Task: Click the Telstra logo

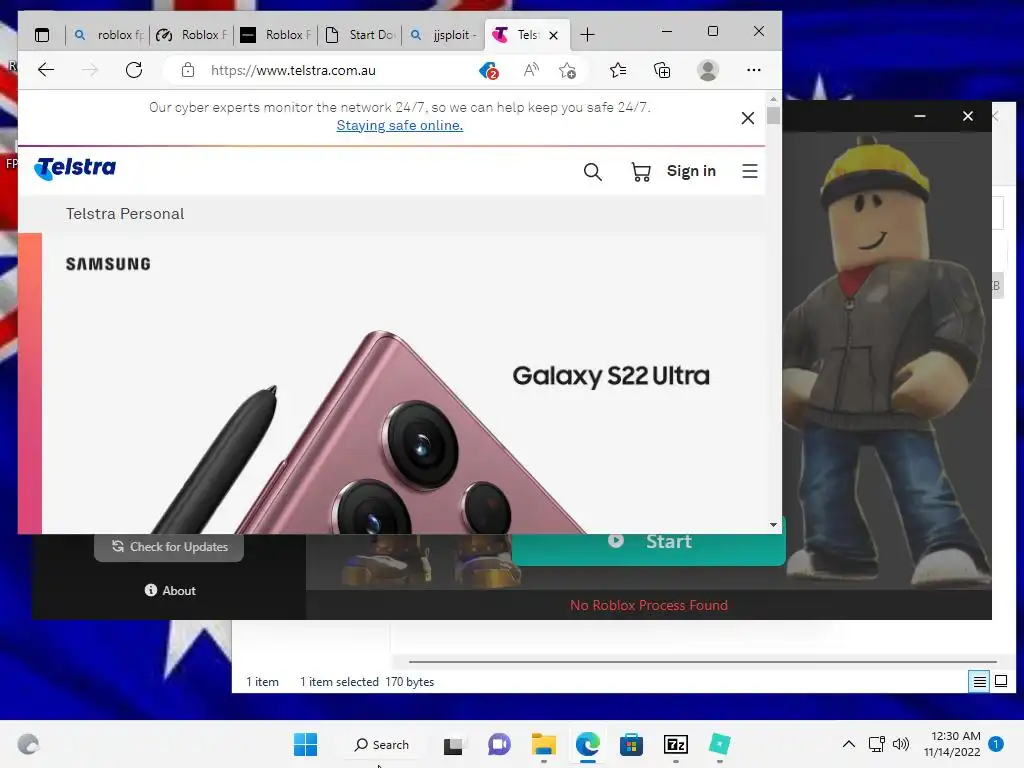Action: pyautogui.click(x=75, y=168)
